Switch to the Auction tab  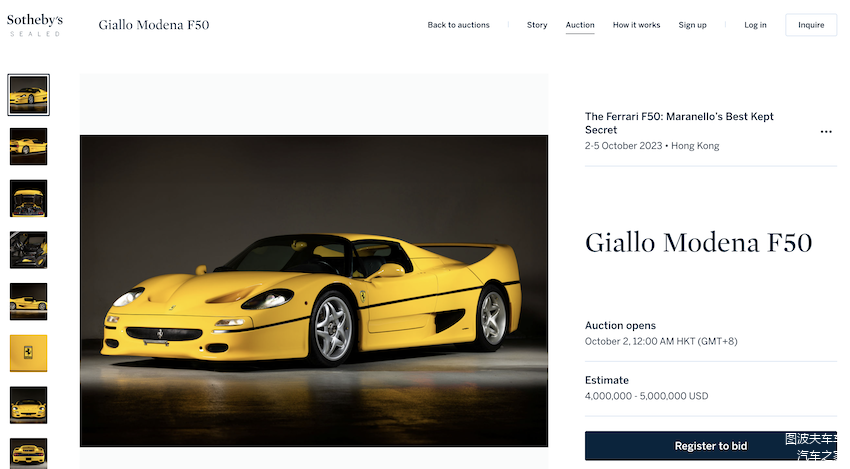[x=580, y=25]
